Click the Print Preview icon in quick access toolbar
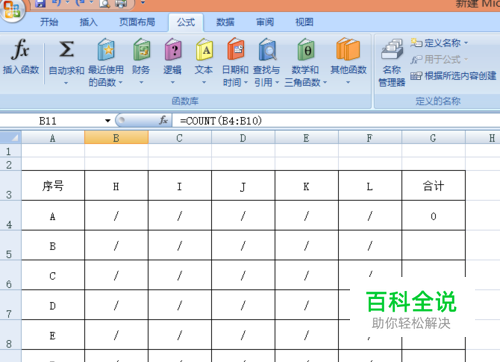 (x=105, y=3)
